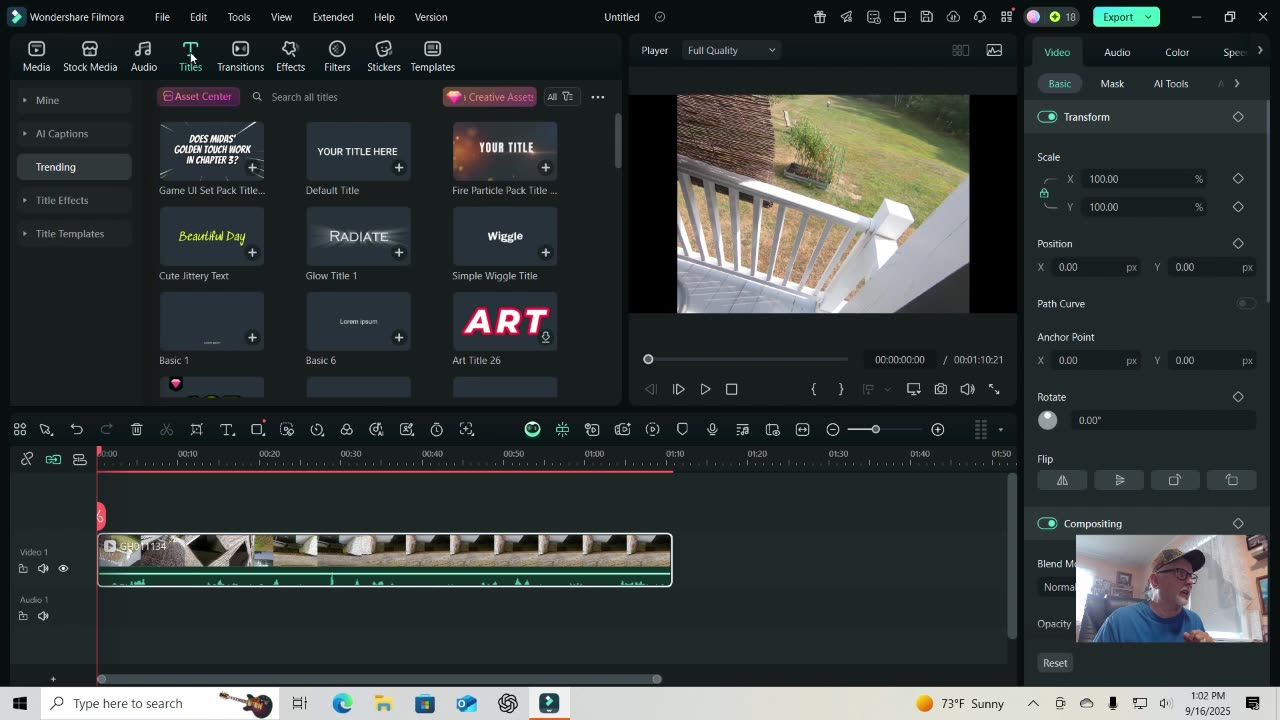Click the Asset Center button
The height and width of the screenshot is (720, 1280).
click(x=197, y=97)
